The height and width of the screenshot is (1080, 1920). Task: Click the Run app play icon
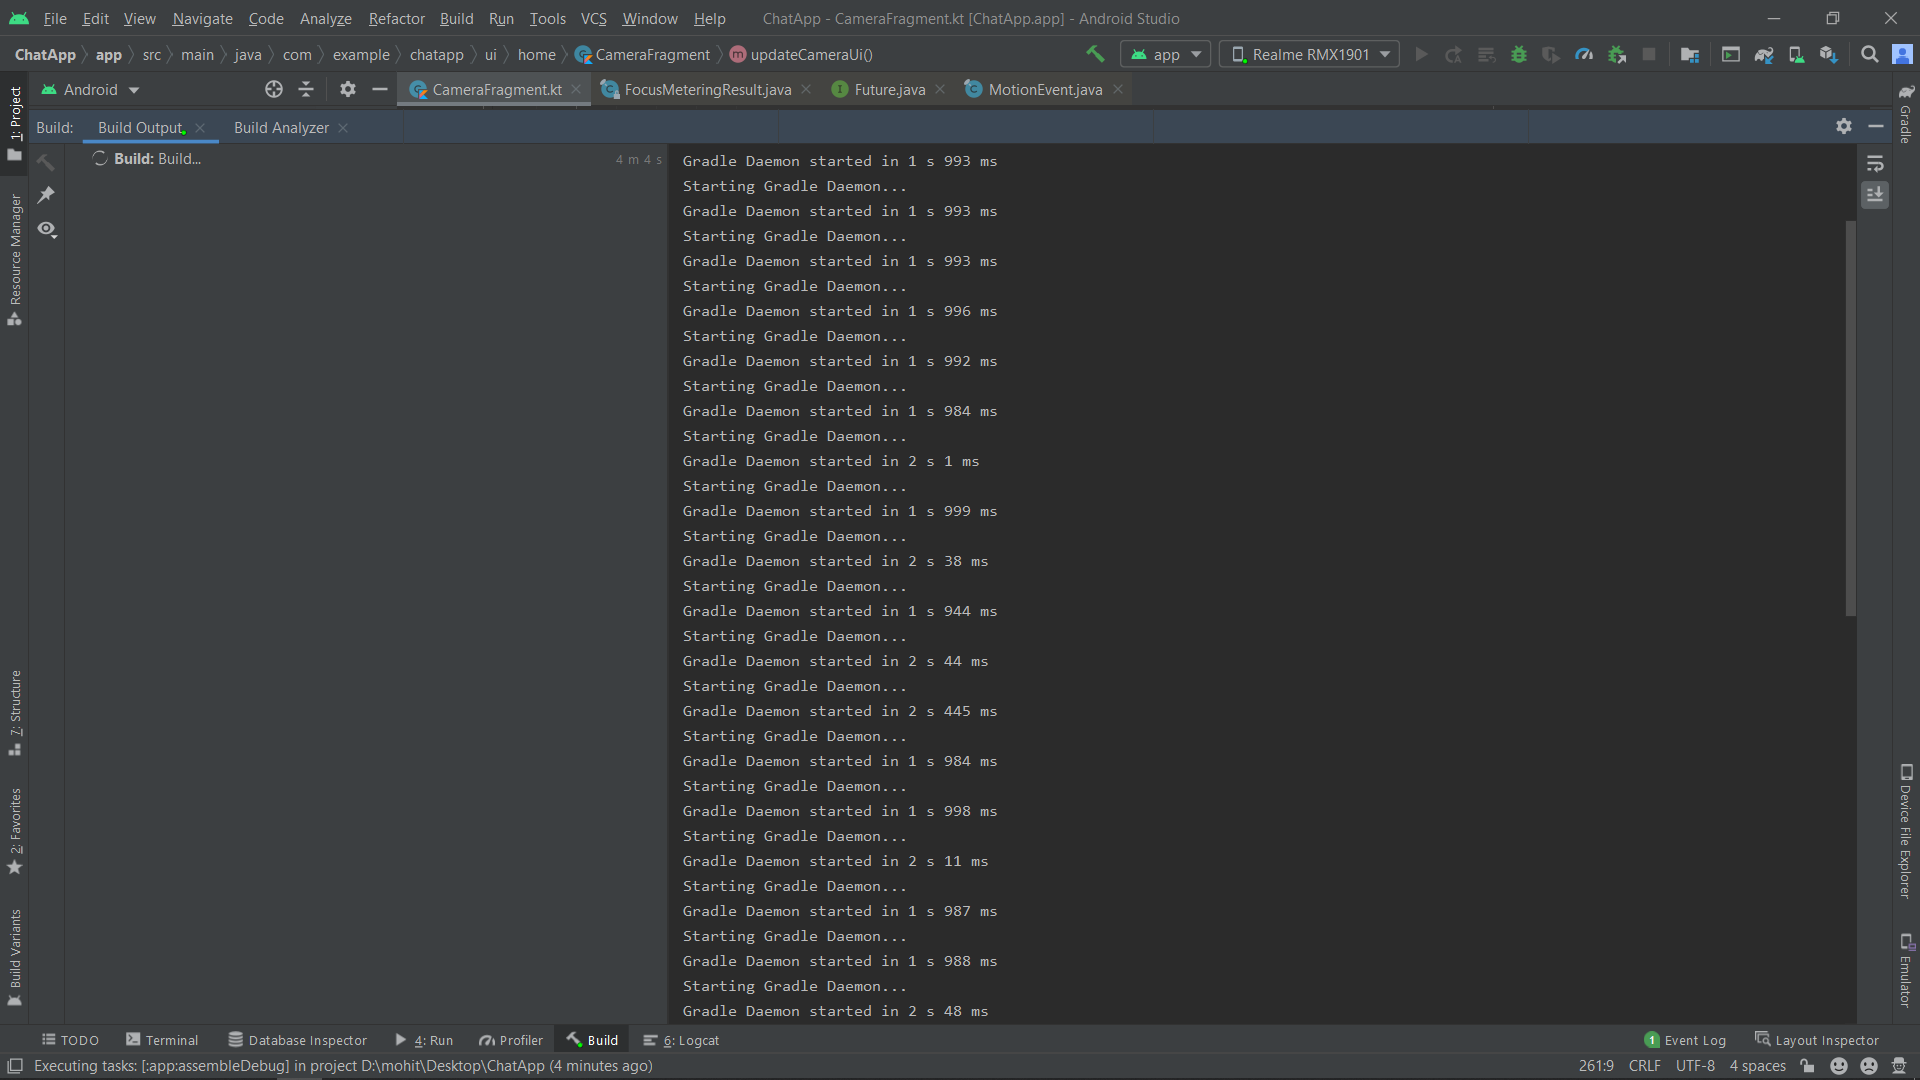pyautogui.click(x=1421, y=54)
